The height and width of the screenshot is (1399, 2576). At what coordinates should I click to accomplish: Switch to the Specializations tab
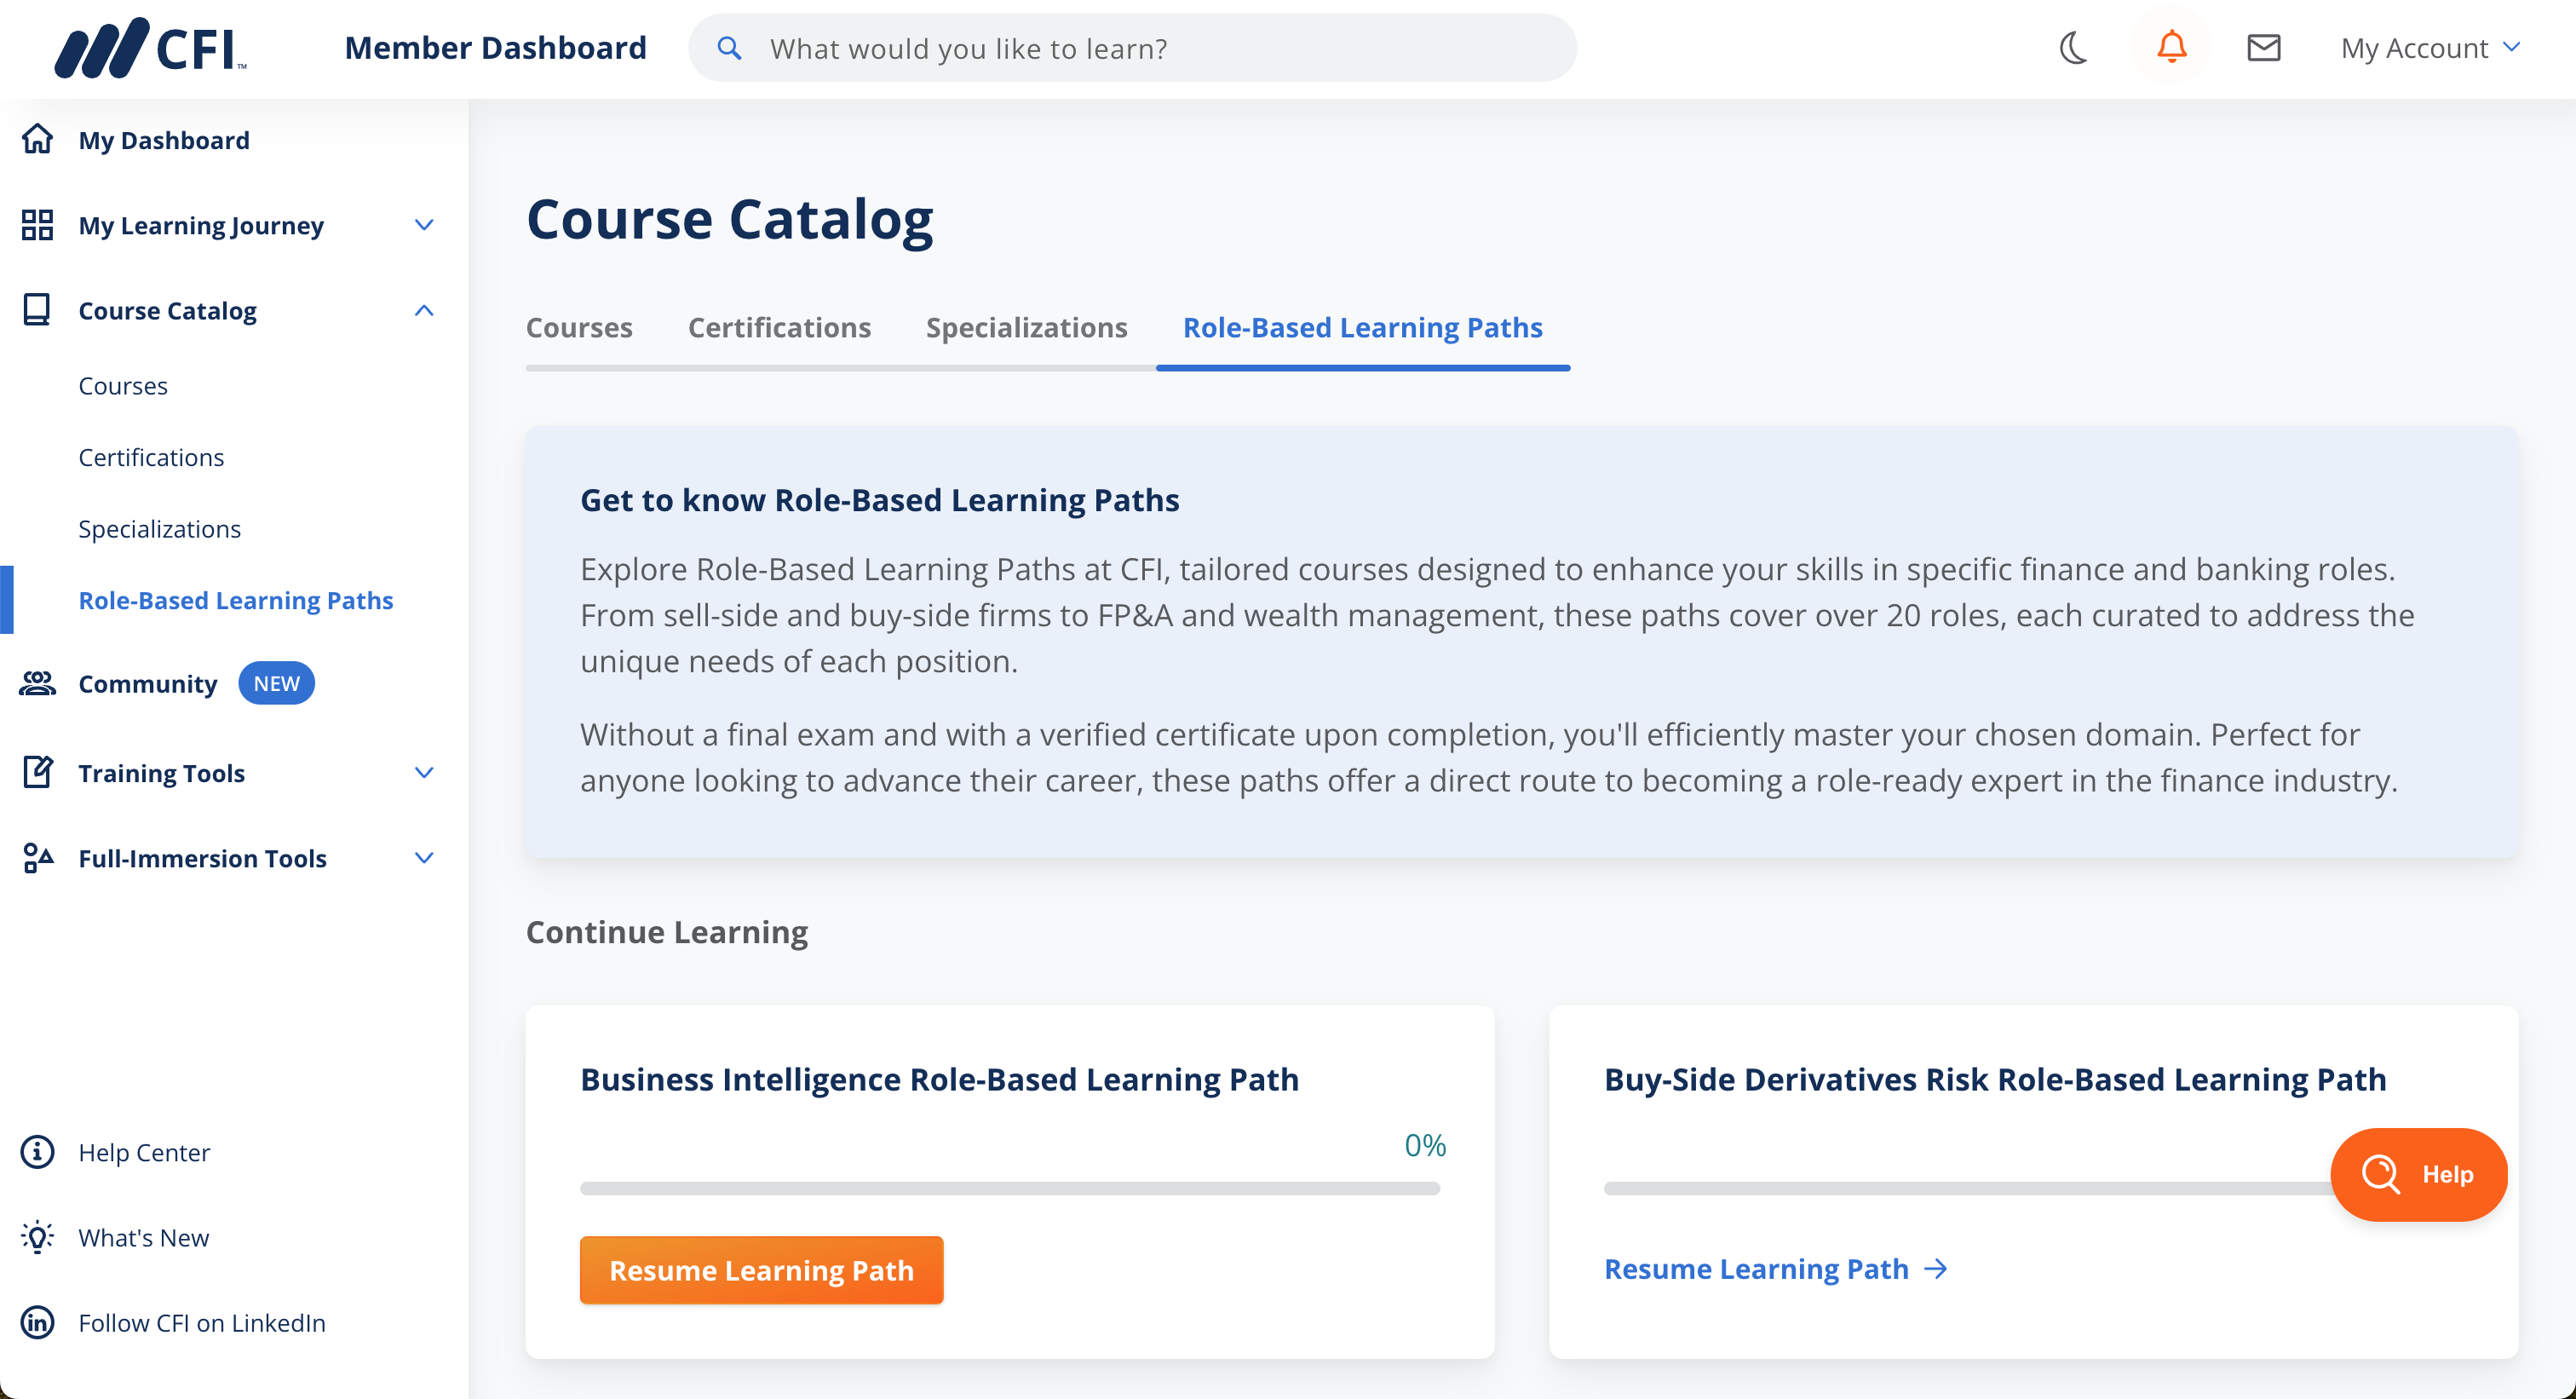point(1026,328)
